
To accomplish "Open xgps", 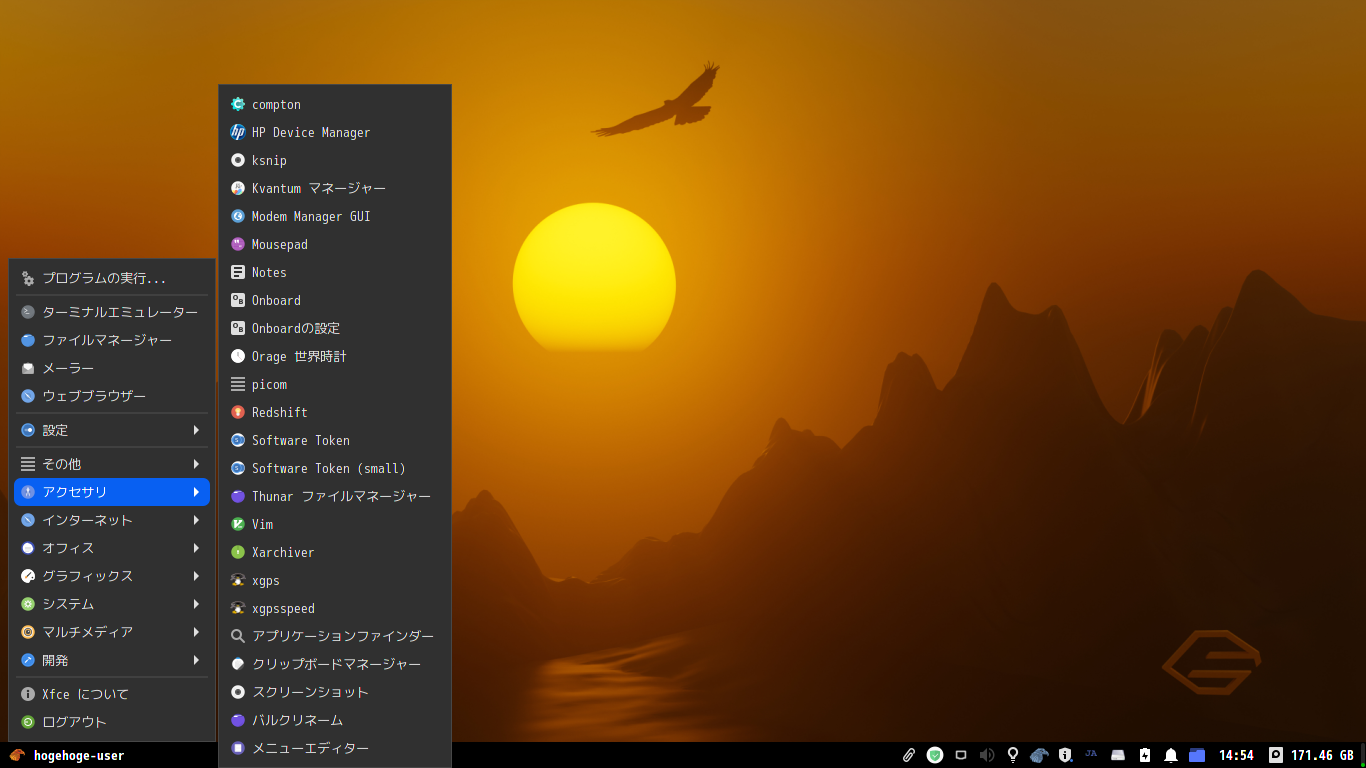I will [335, 580].
